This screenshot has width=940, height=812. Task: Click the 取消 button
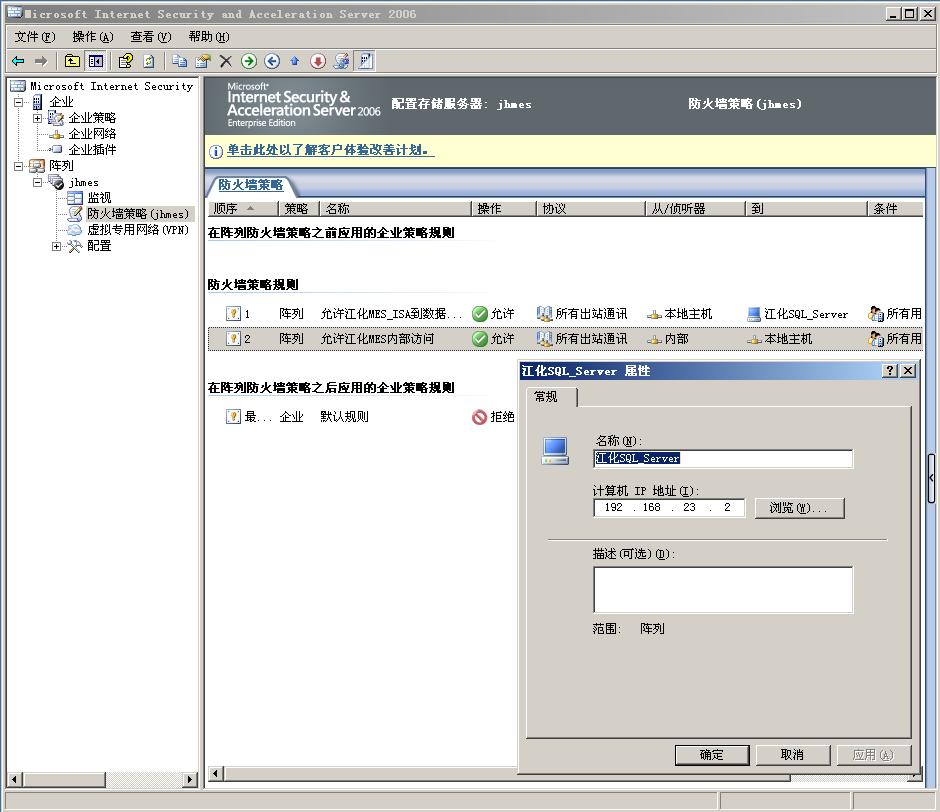tap(793, 755)
